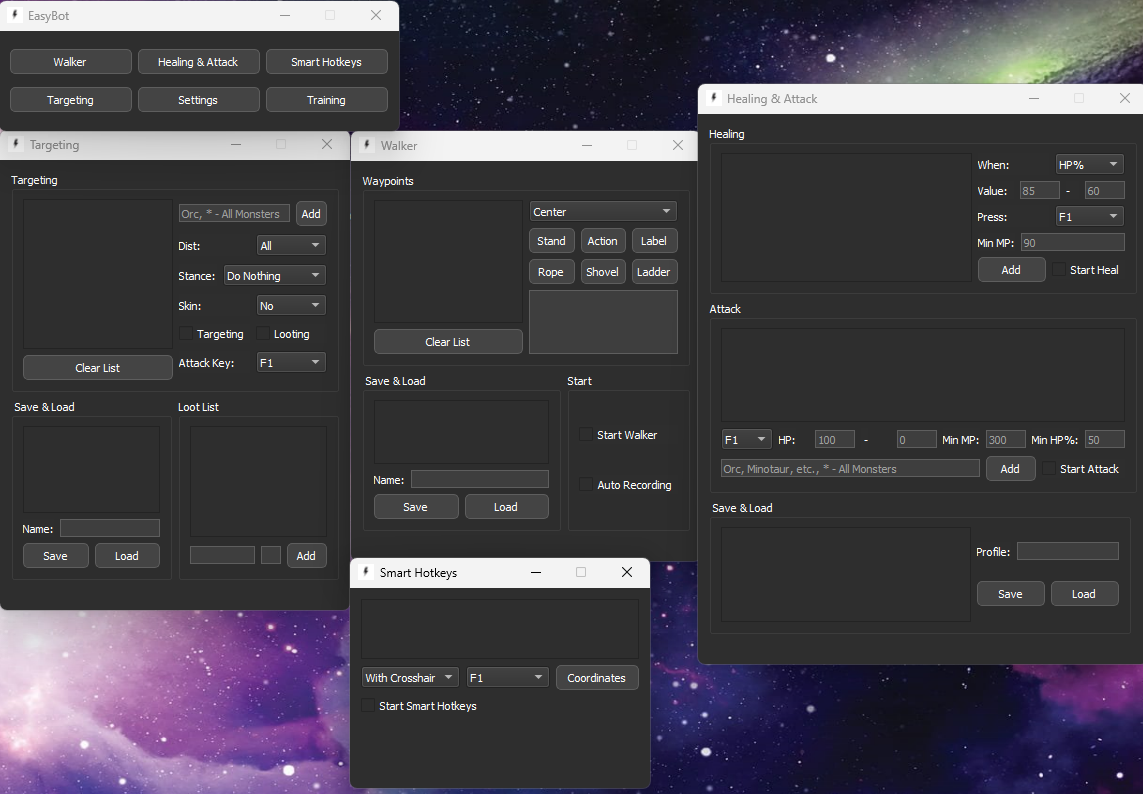Click the monster name field in Targeting
The width and height of the screenshot is (1143, 794).
234,214
